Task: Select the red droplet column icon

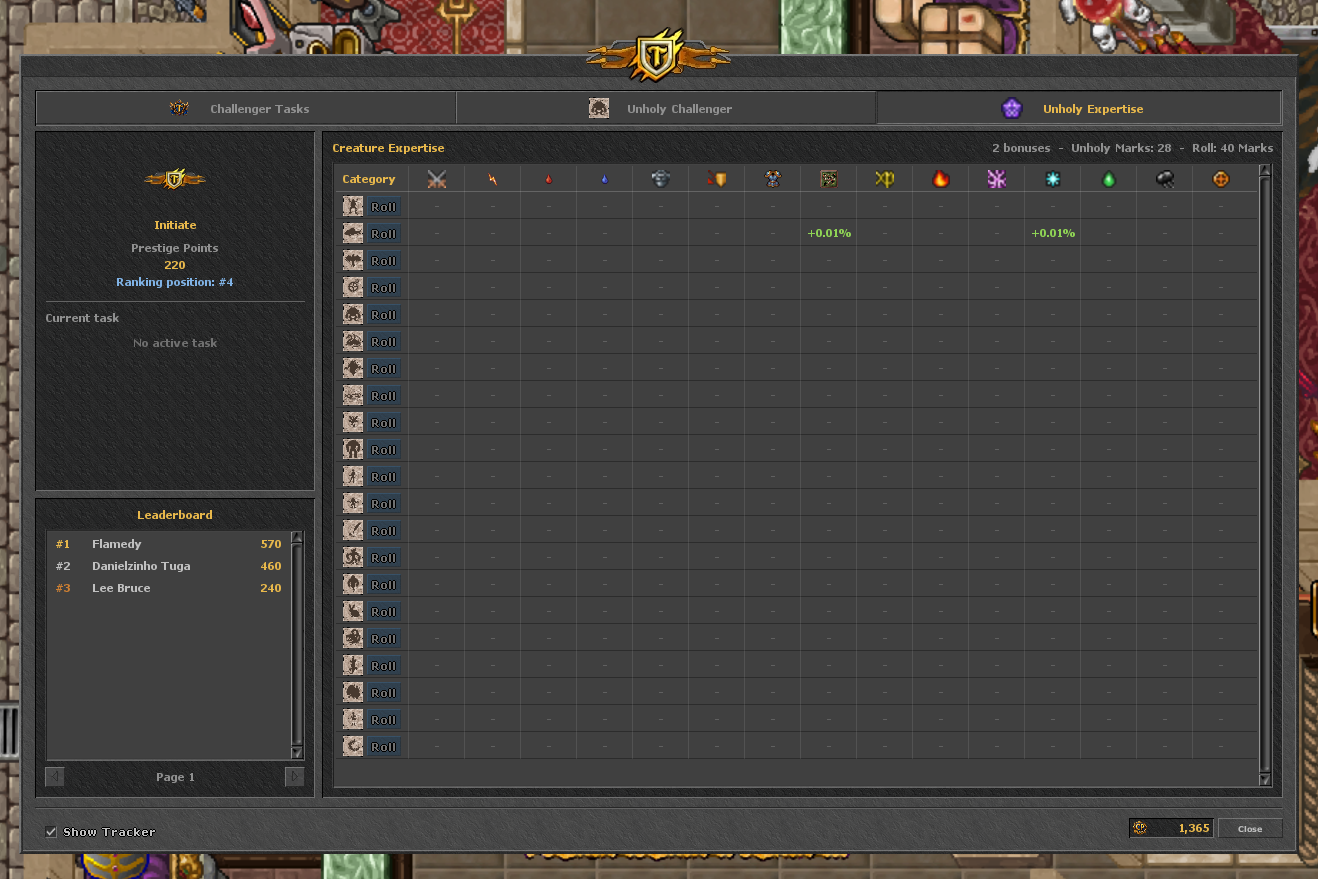Action: [x=548, y=179]
